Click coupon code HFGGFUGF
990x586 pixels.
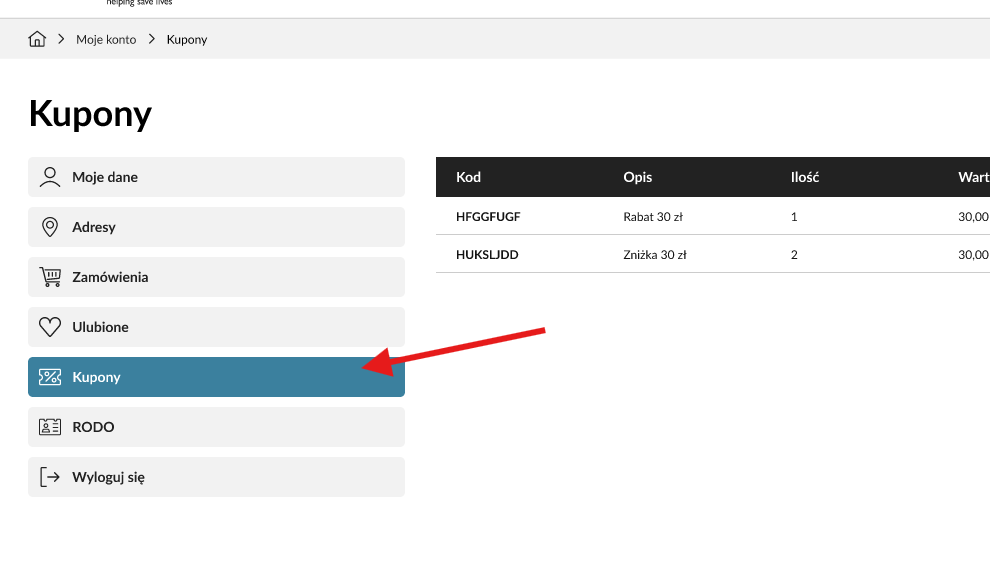point(488,217)
